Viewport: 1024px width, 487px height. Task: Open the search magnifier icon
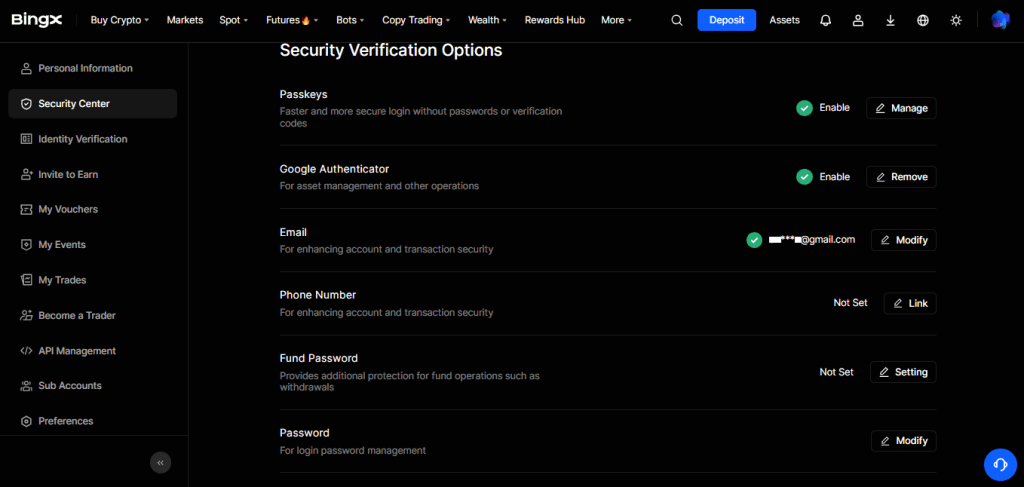coord(677,20)
